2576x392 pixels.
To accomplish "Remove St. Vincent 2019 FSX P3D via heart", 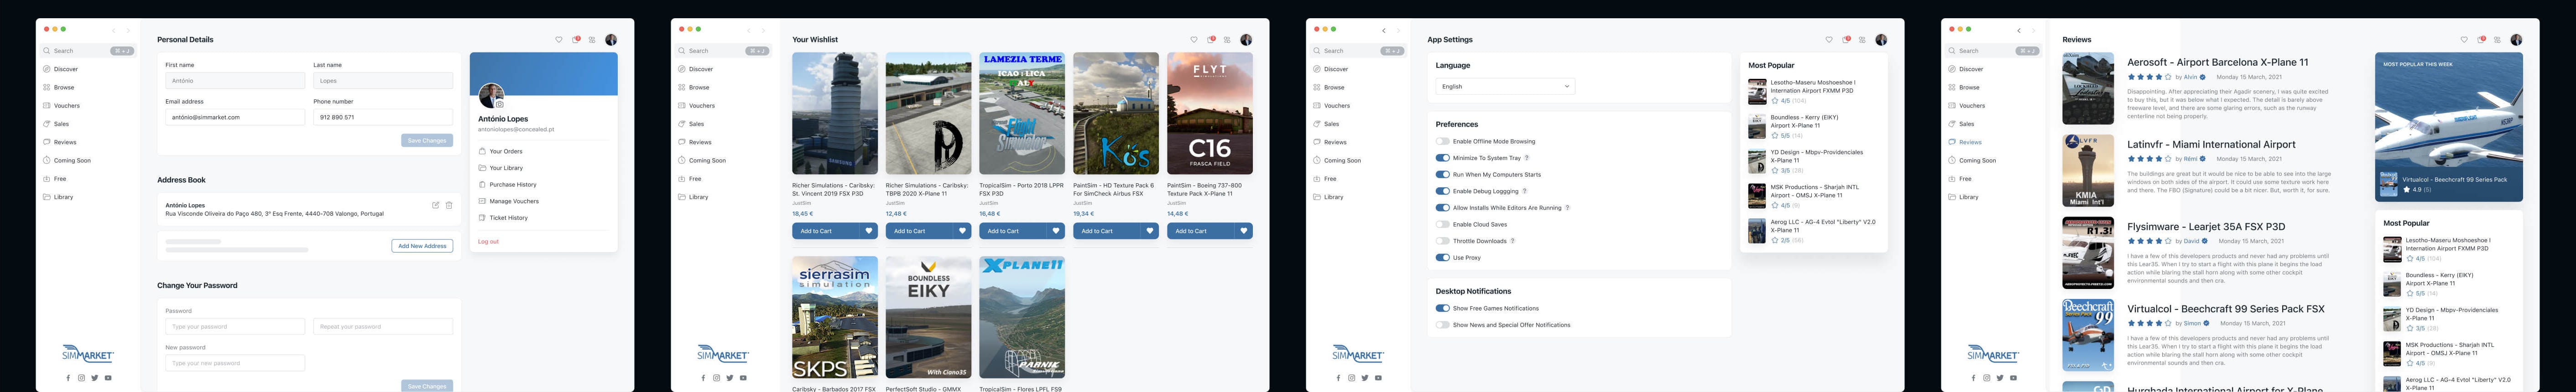I will (869, 231).
